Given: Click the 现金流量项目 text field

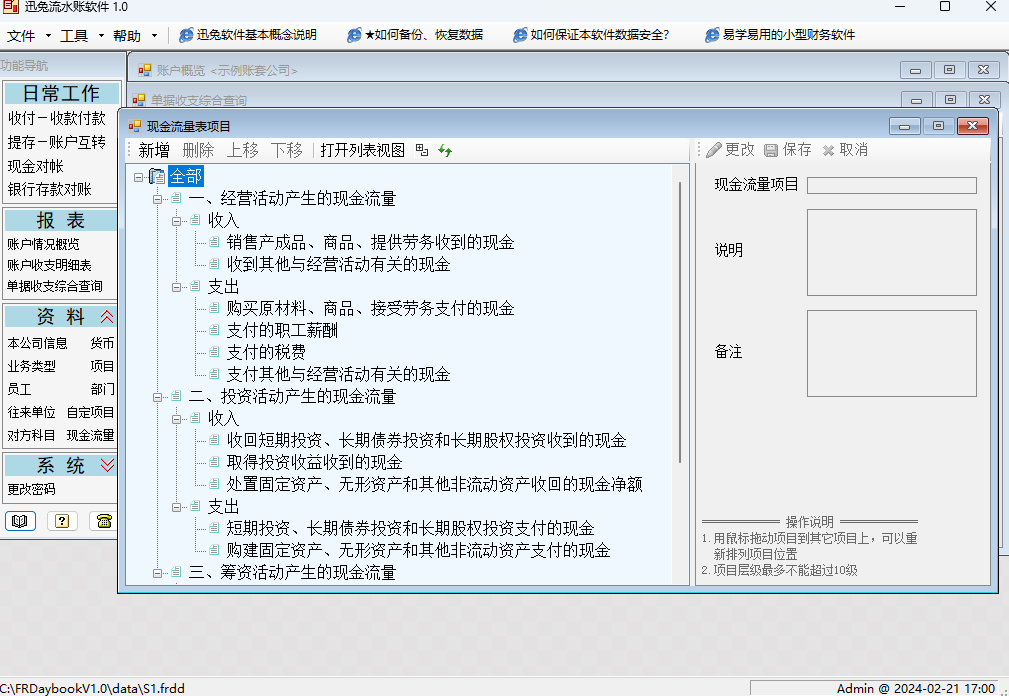Looking at the screenshot, I should pos(891,185).
